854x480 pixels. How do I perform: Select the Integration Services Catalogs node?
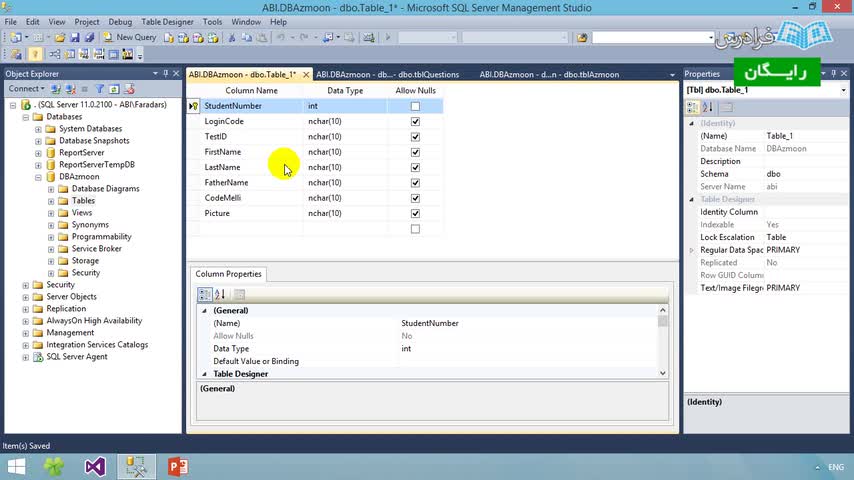click(x=97, y=345)
